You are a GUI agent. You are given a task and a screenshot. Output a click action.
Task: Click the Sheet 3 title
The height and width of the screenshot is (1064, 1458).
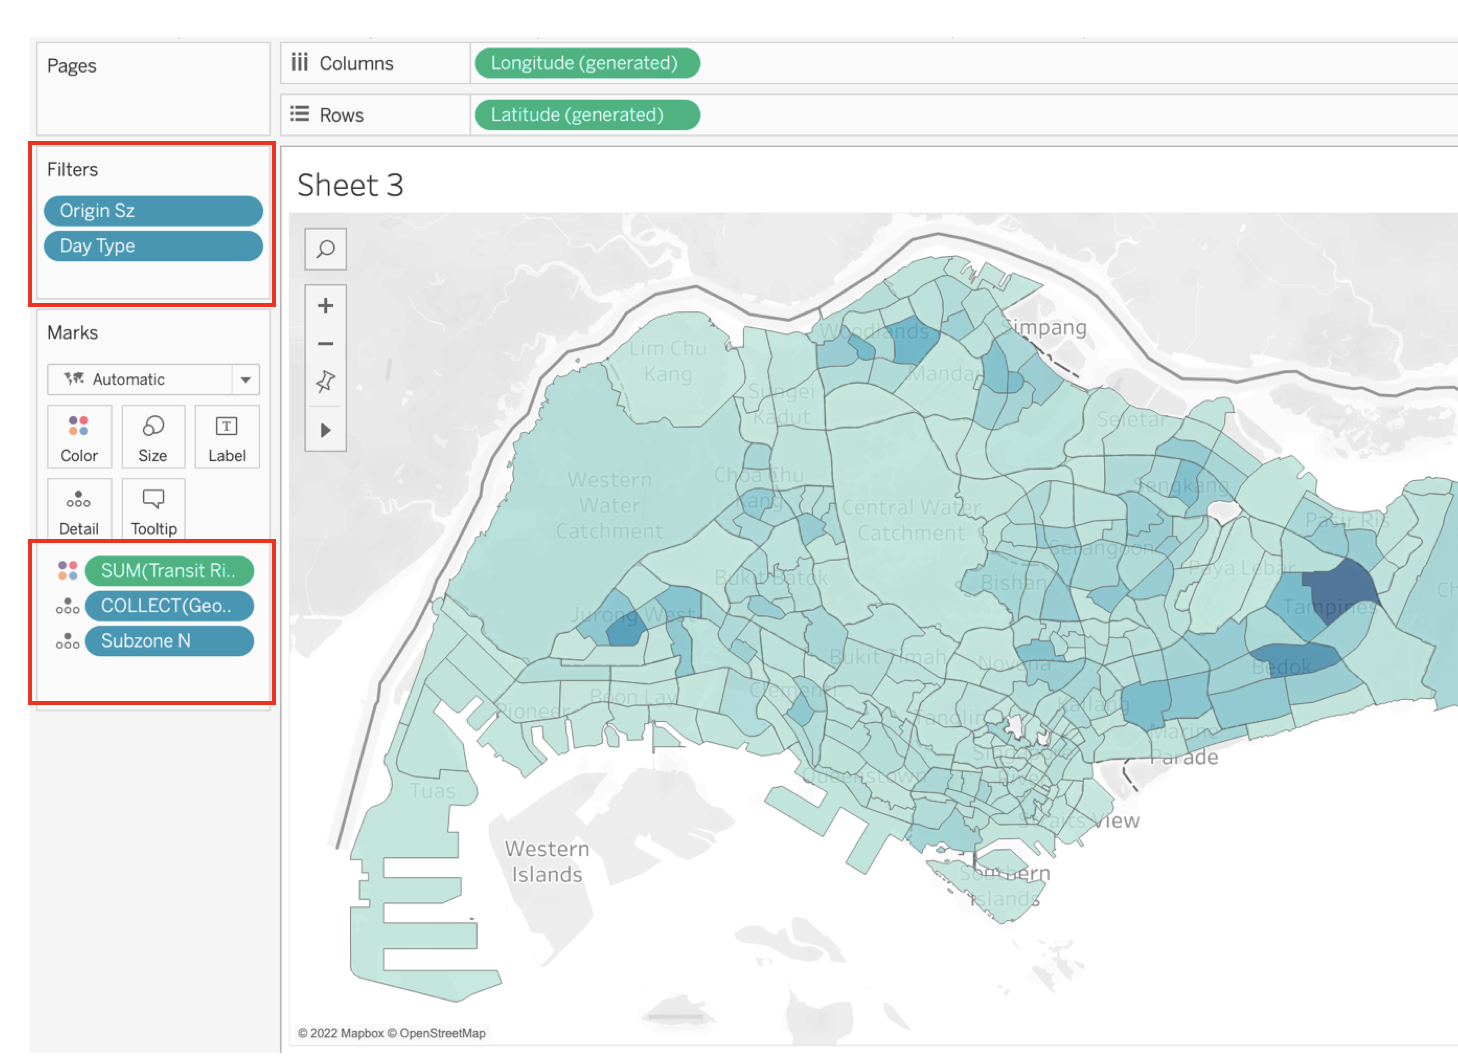coord(350,185)
